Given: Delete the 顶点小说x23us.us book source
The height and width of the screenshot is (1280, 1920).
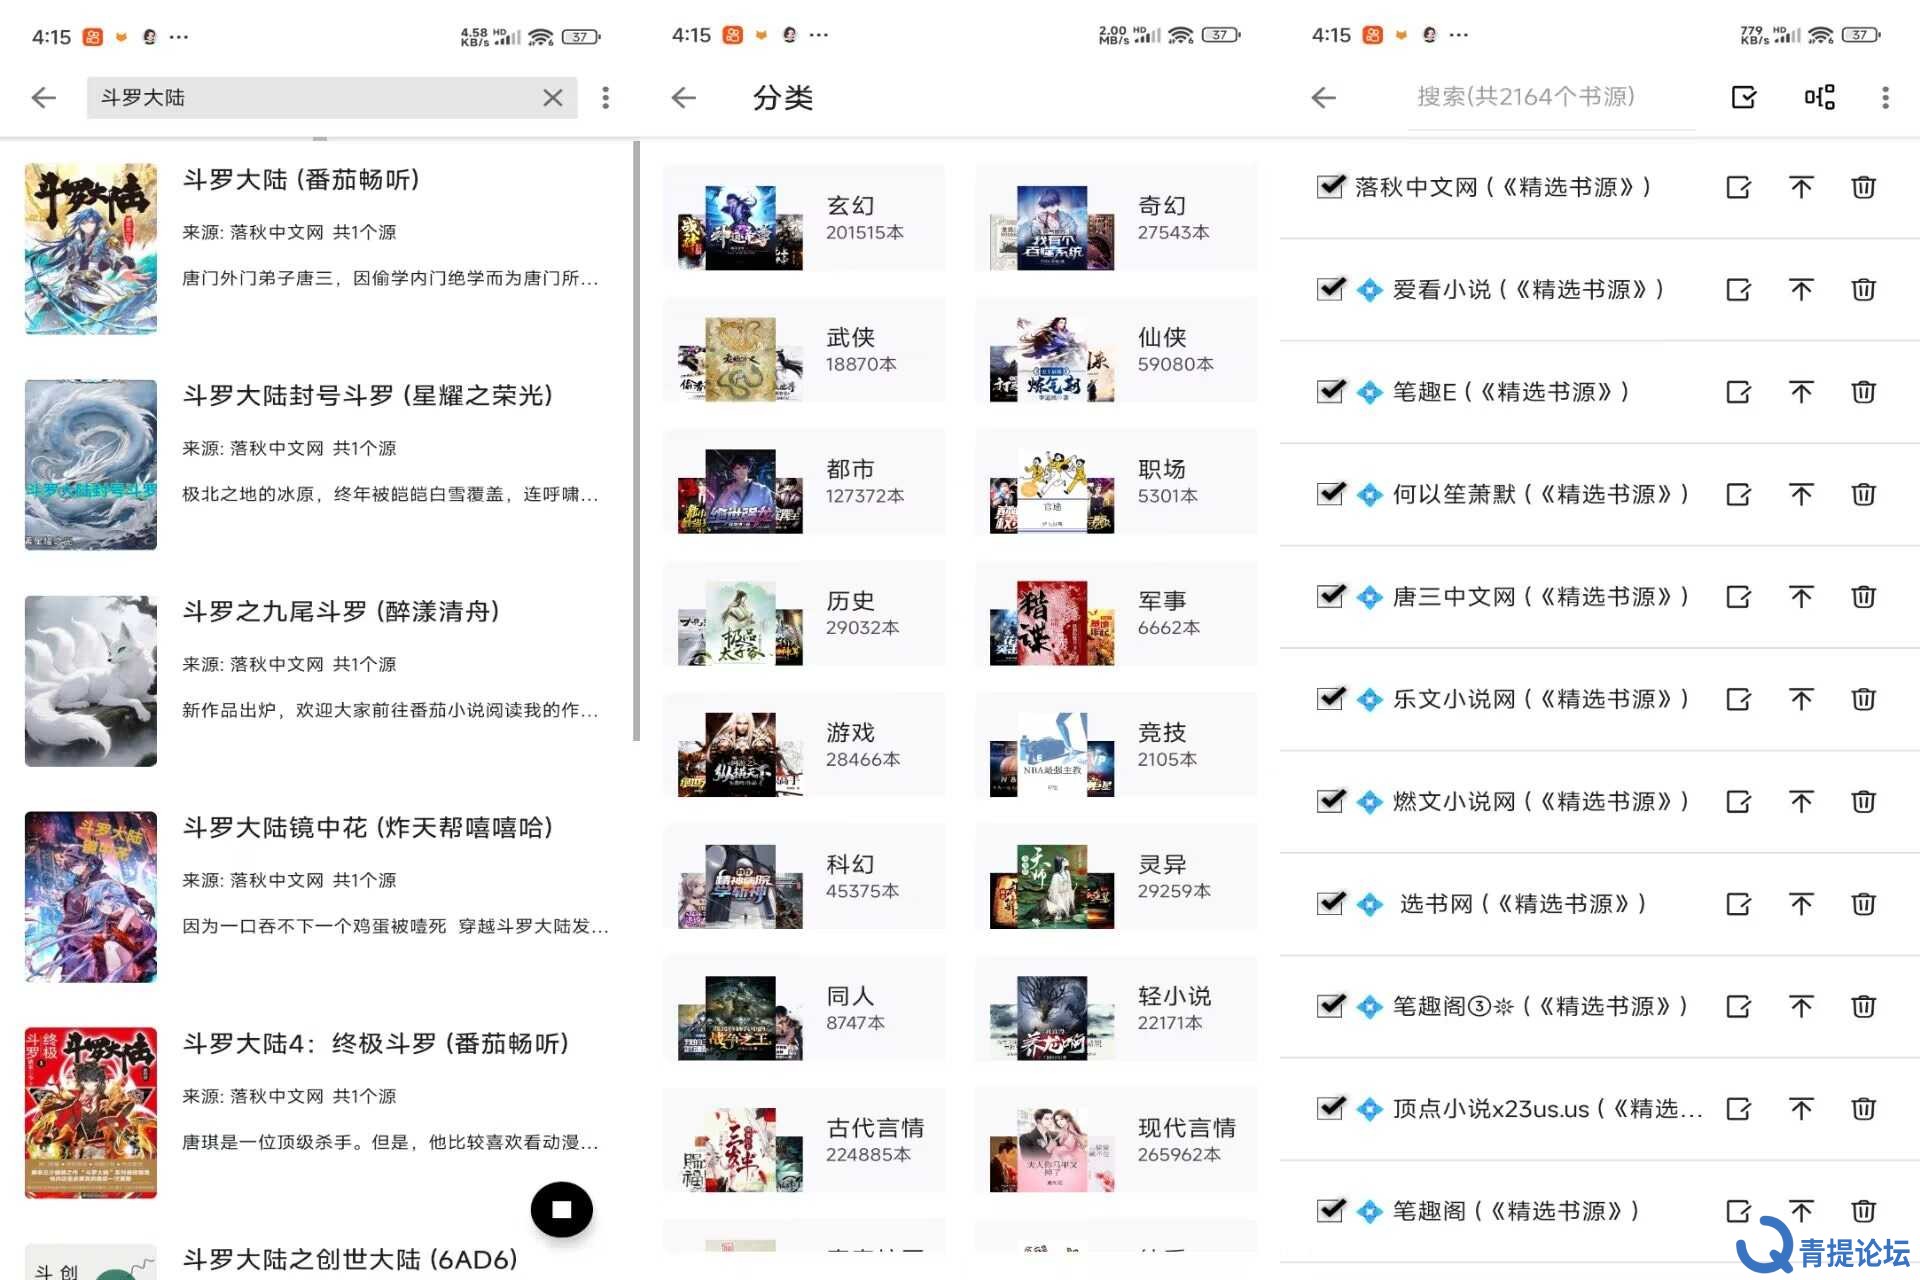Looking at the screenshot, I should tap(1863, 1108).
